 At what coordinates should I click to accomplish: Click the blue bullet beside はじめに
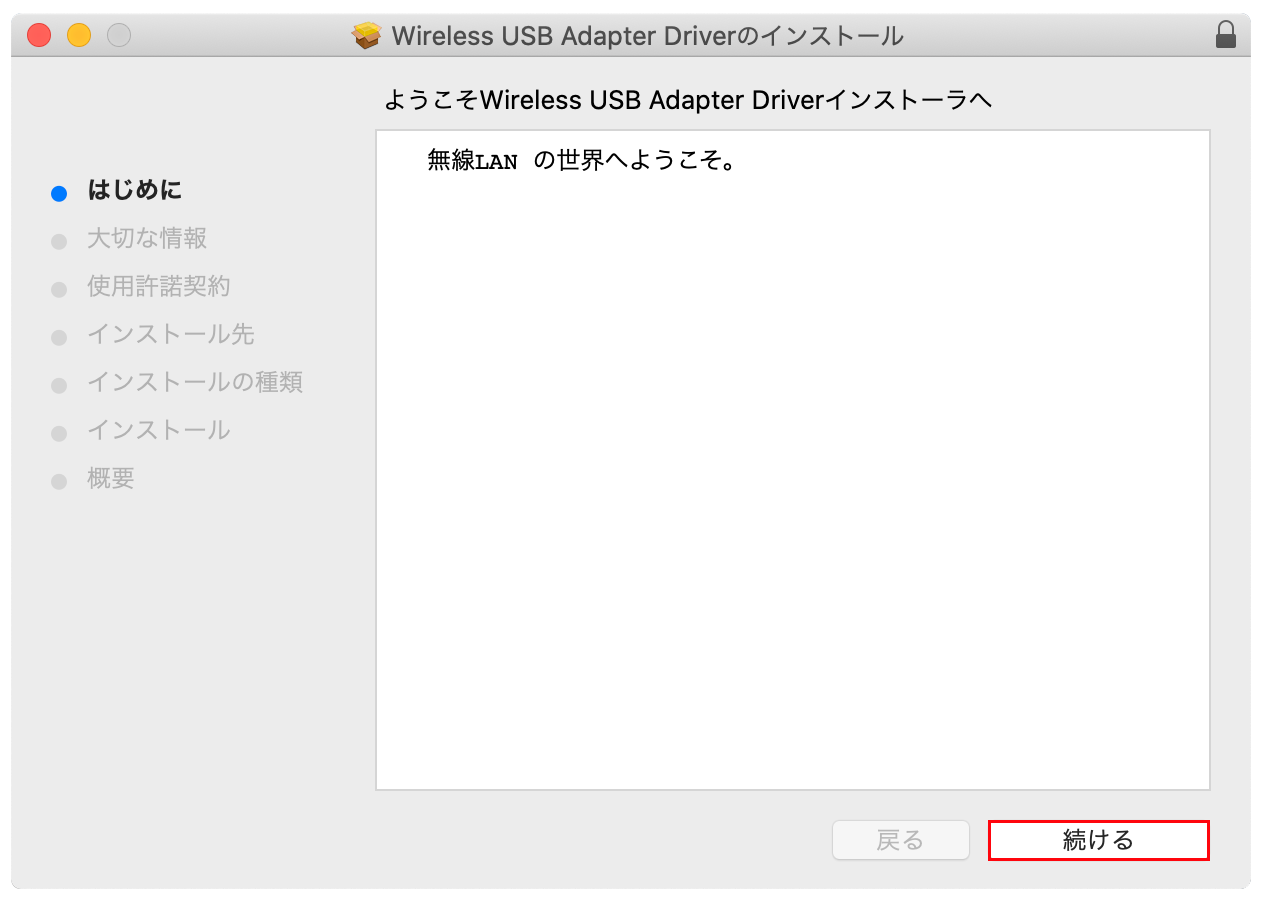tap(59, 194)
